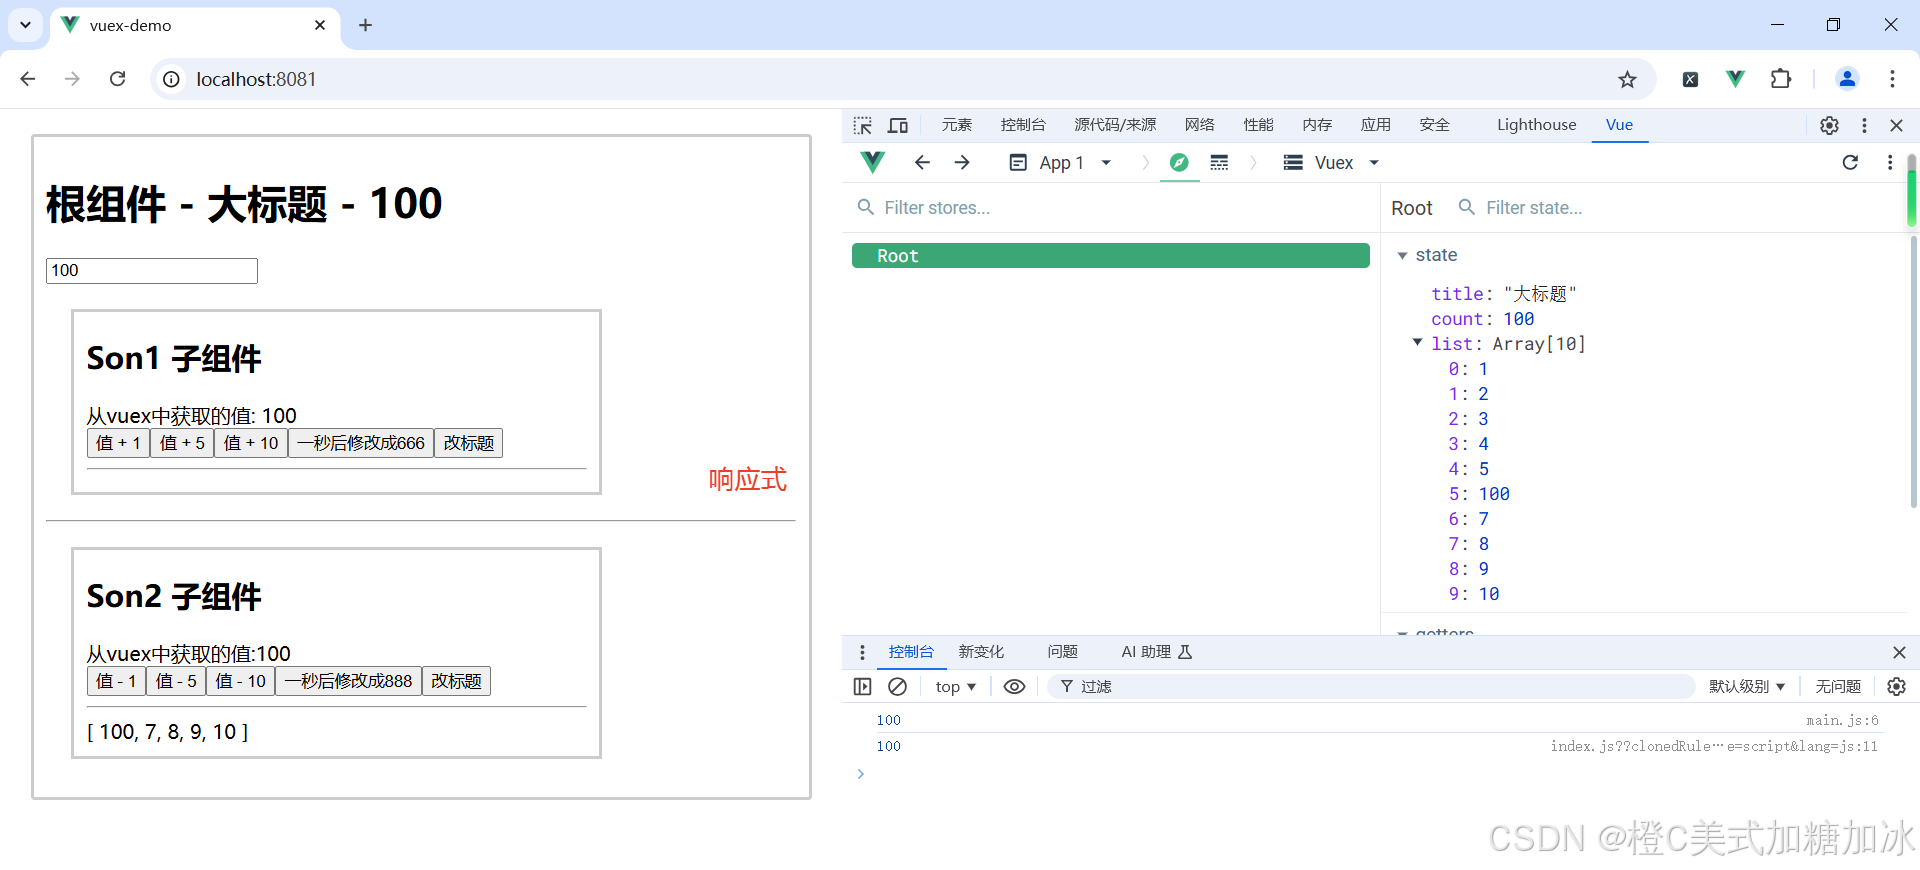Create a live expression with the eye icon
The width and height of the screenshot is (1920, 870).
click(x=1014, y=686)
